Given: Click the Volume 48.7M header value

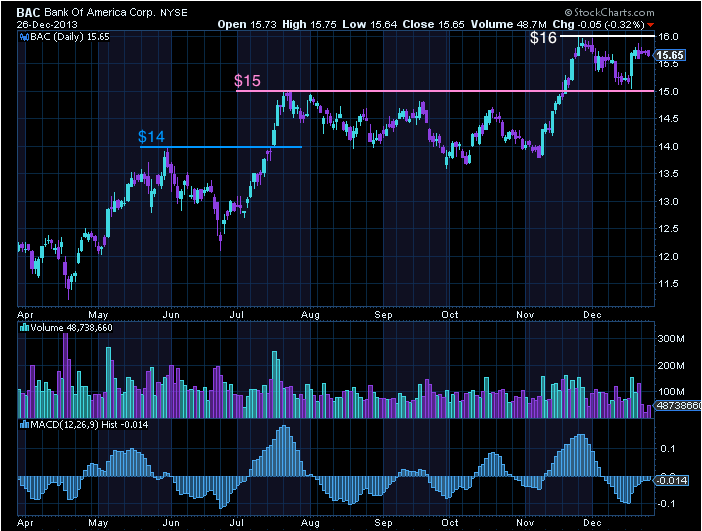Looking at the screenshot, I should (x=509, y=25).
